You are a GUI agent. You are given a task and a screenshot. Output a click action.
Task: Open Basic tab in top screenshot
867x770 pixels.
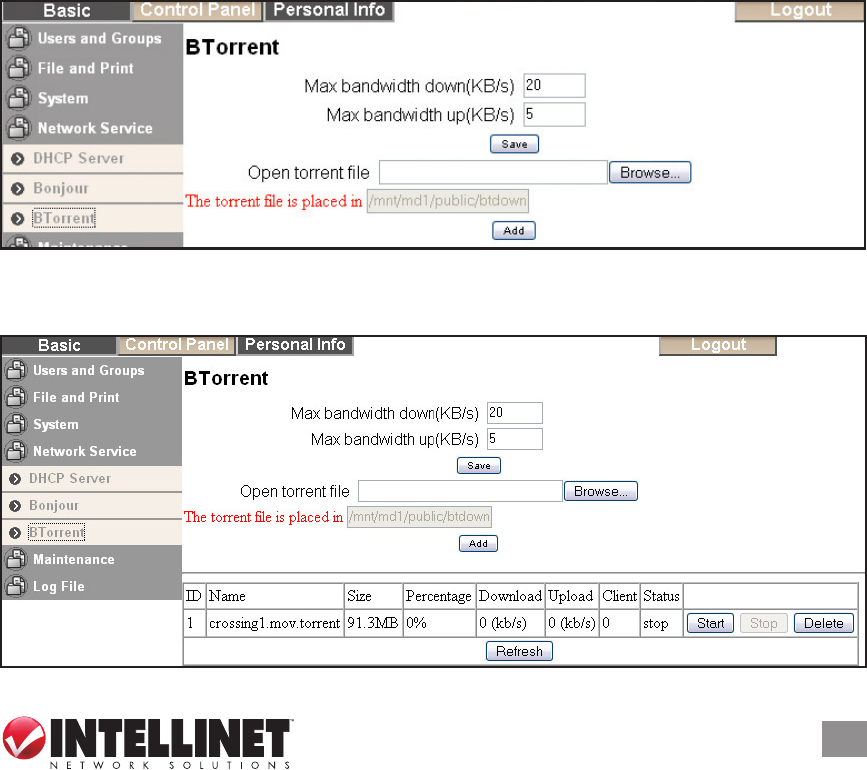click(66, 11)
